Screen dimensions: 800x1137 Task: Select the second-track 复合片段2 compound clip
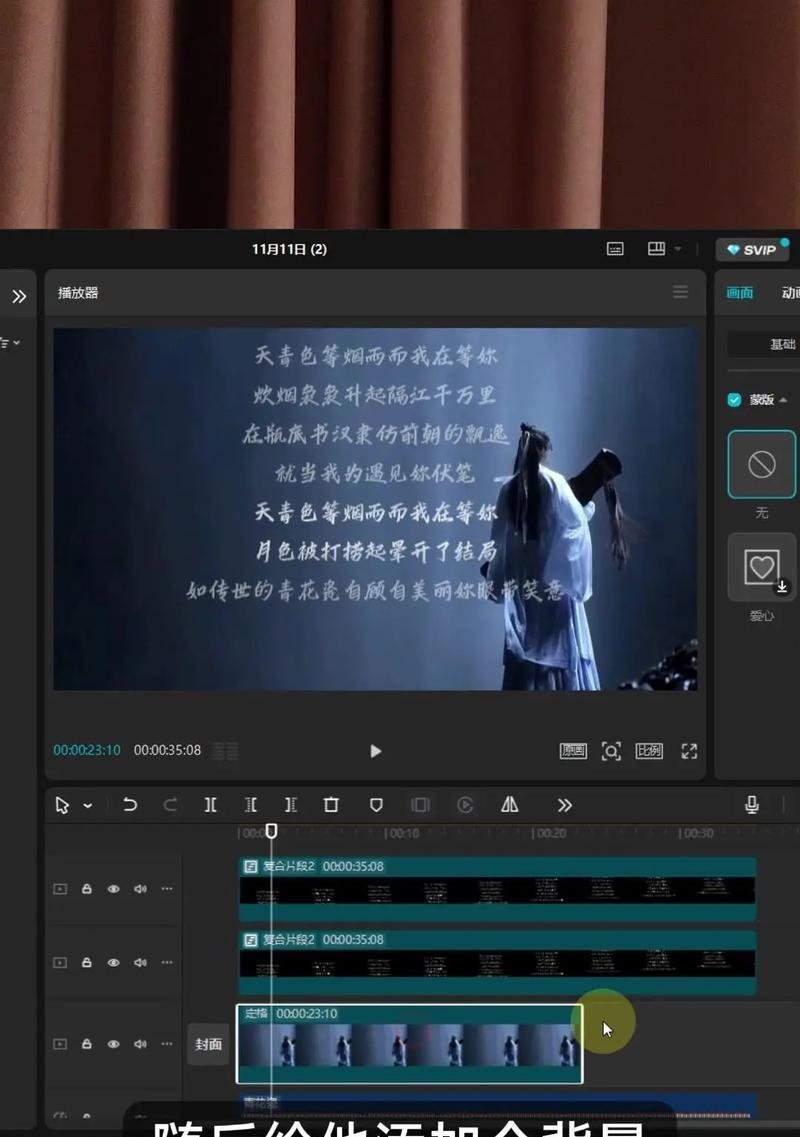(498, 962)
